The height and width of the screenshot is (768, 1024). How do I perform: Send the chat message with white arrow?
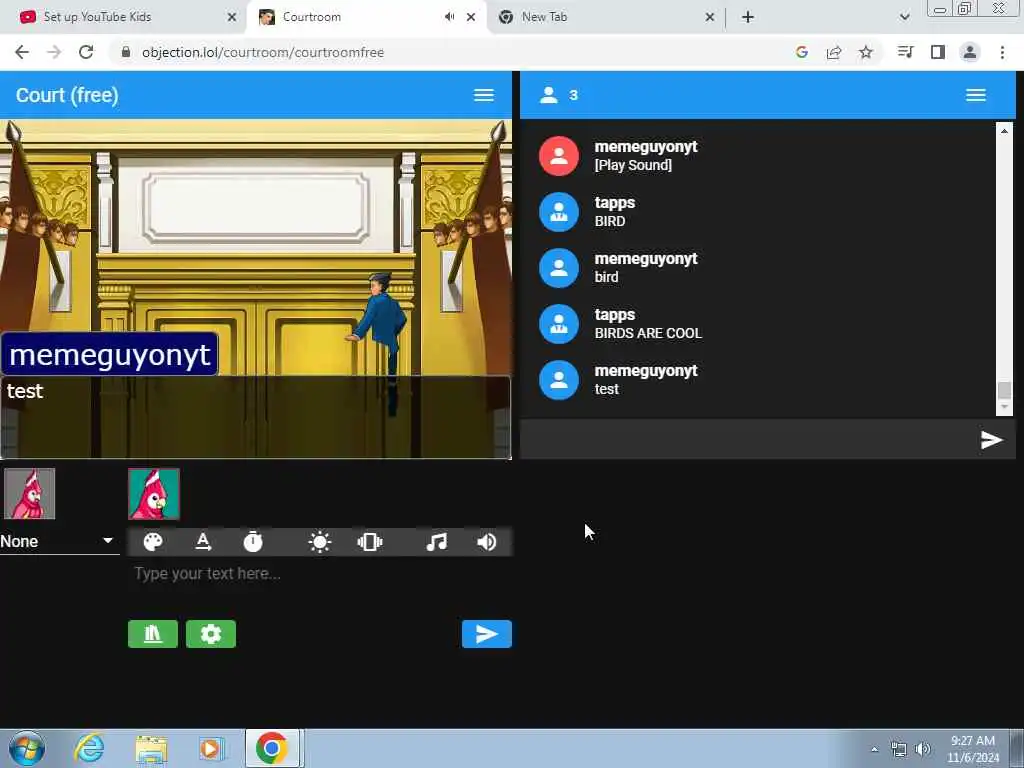tap(991, 440)
